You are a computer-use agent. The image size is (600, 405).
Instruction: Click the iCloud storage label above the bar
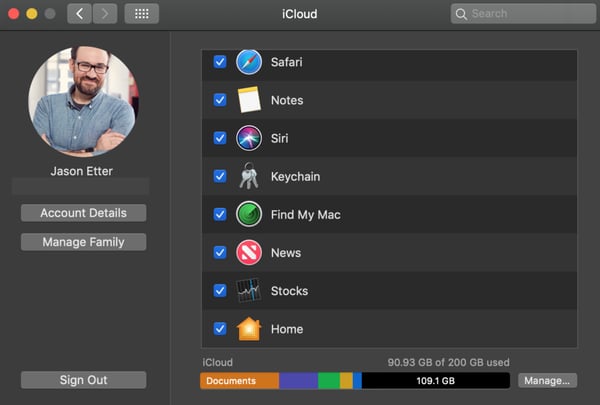(x=217, y=363)
